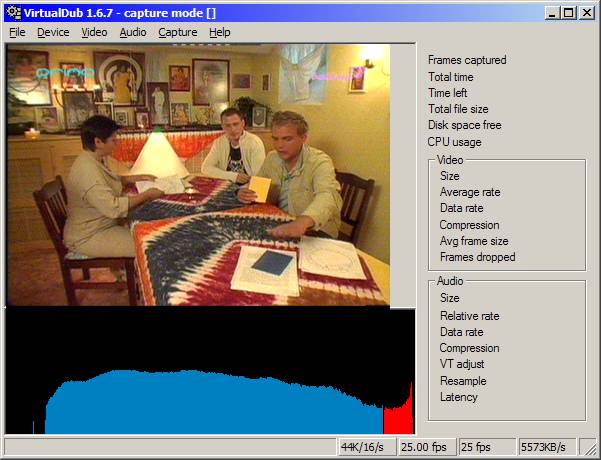Viewport: 601px width, 460px height.
Task: Click Latency in the Audio panel
Action: (458, 397)
